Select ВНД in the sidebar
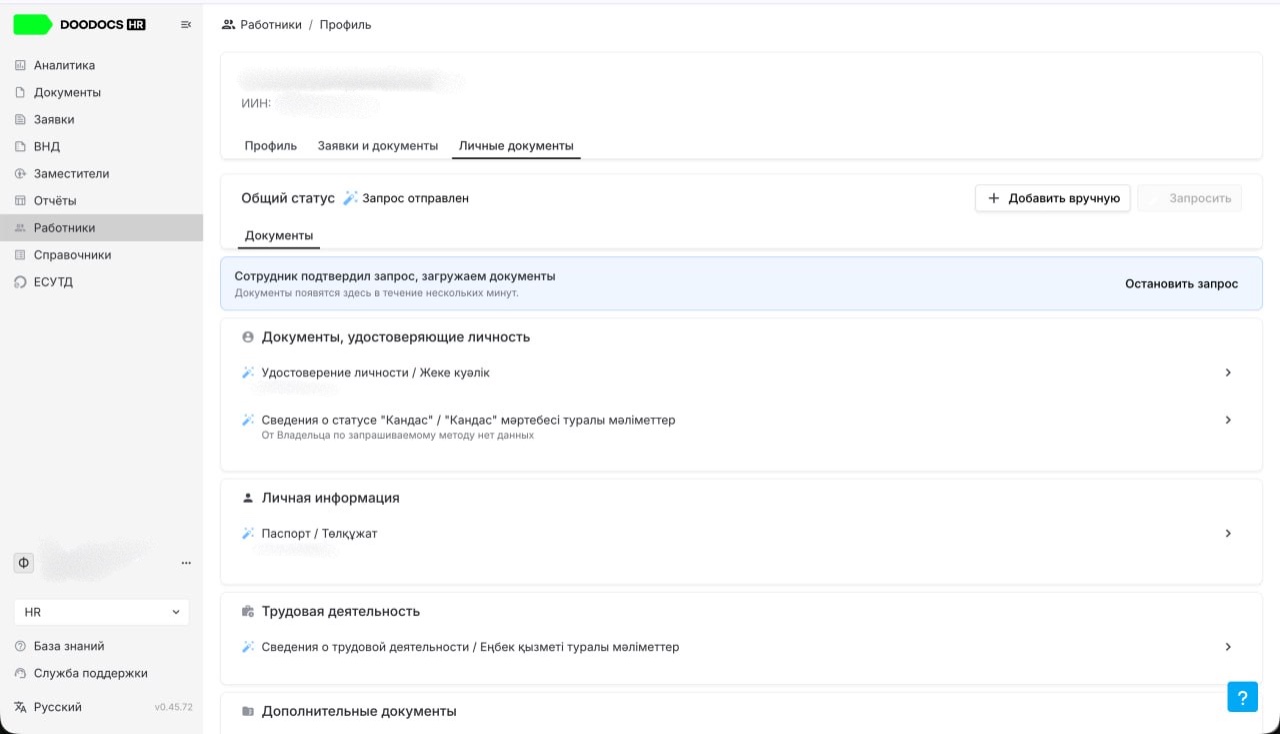 pos(47,146)
